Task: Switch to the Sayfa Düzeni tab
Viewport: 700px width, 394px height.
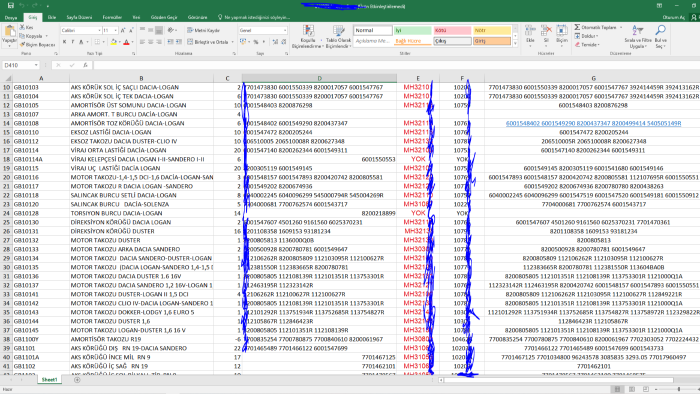Action: click(79, 17)
